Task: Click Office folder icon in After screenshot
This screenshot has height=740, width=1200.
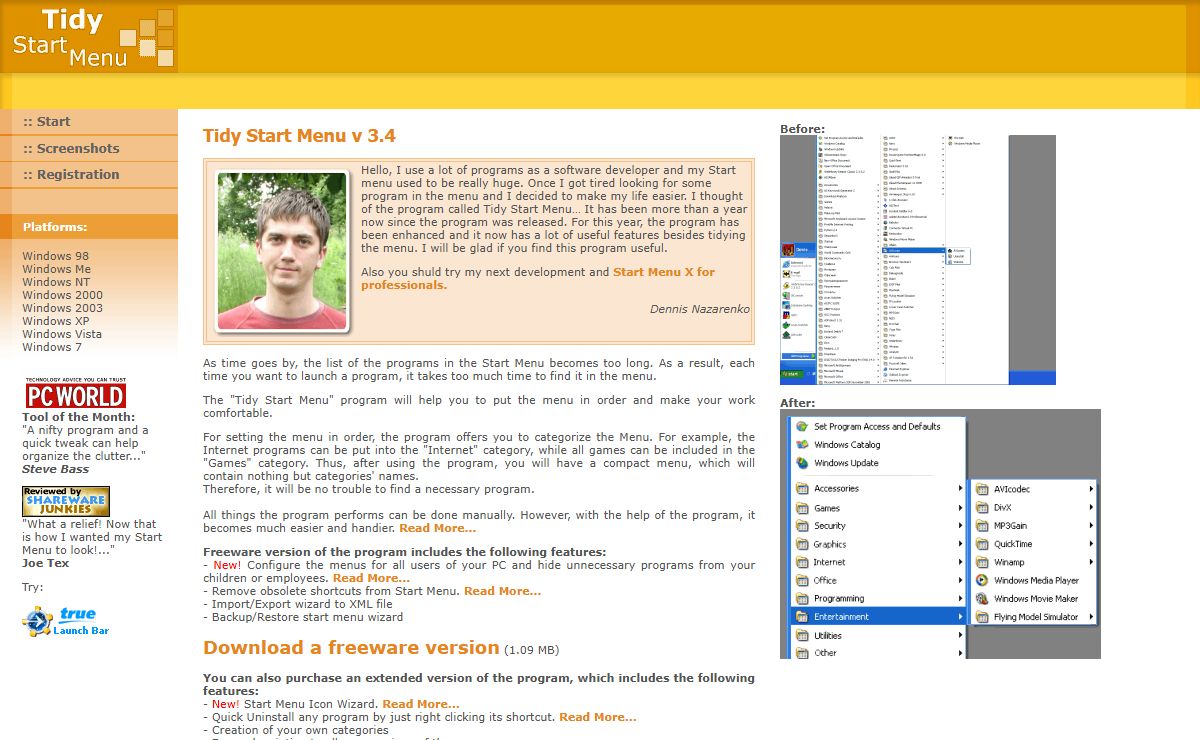Action: point(802,580)
